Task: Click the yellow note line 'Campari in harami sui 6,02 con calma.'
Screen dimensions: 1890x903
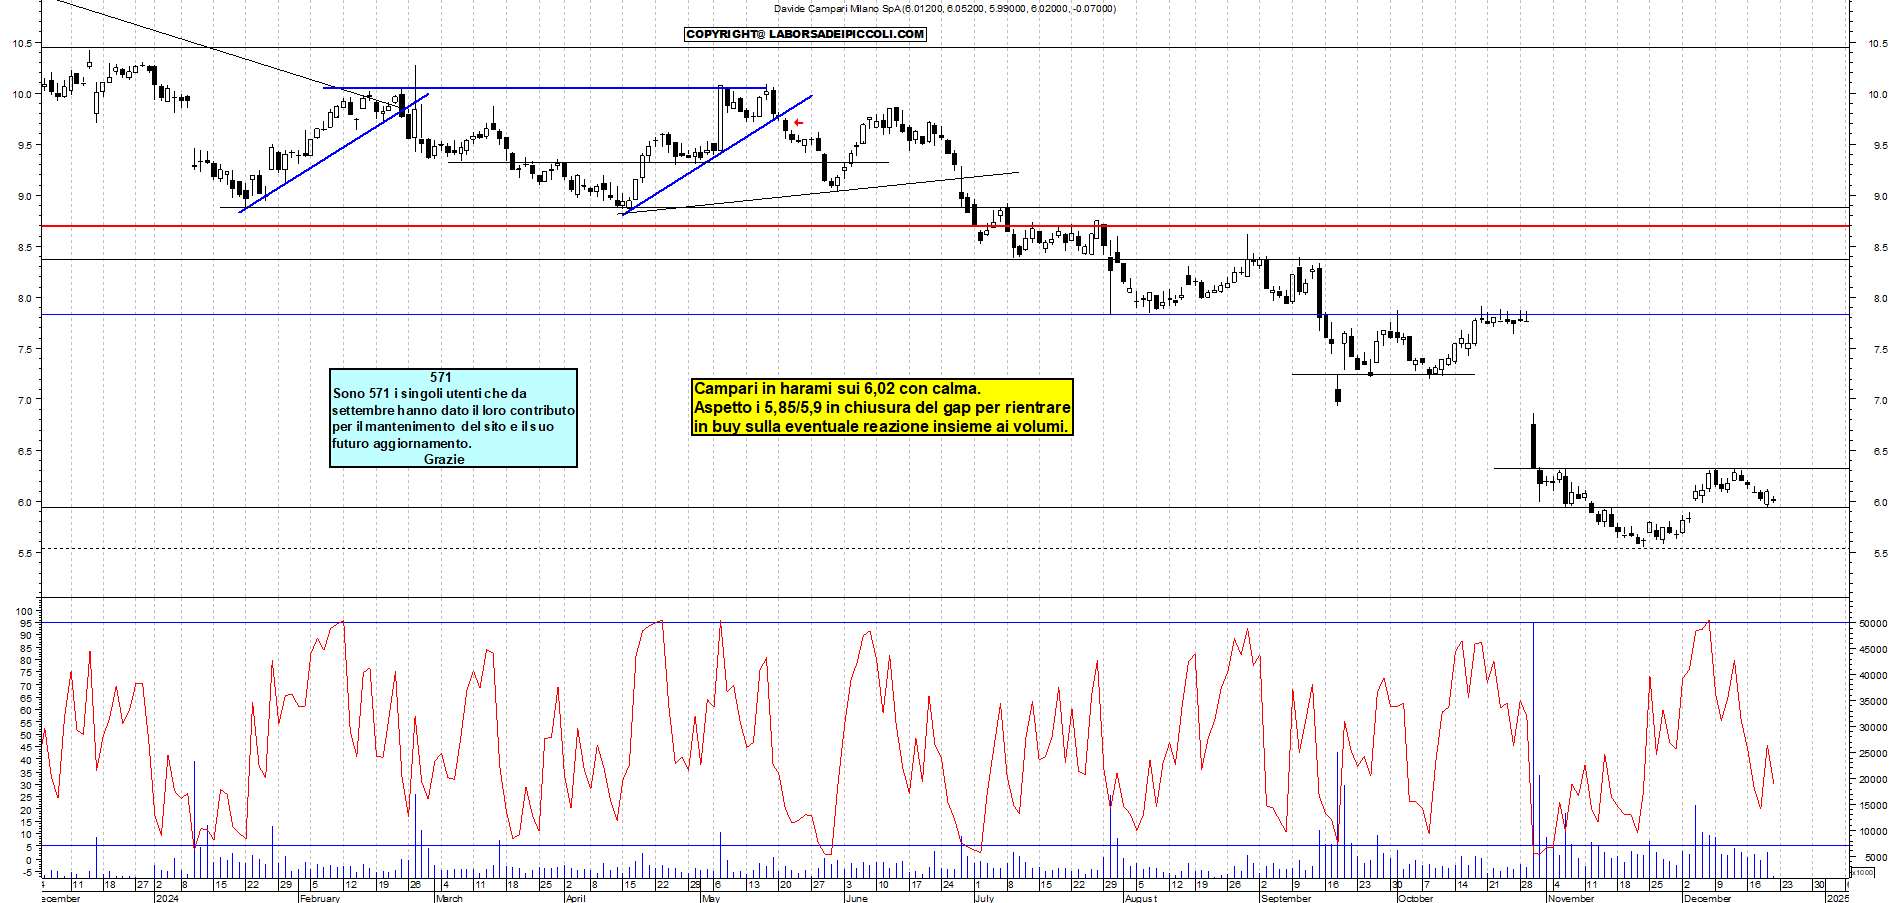Action: pyautogui.click(x=838, y=389)
